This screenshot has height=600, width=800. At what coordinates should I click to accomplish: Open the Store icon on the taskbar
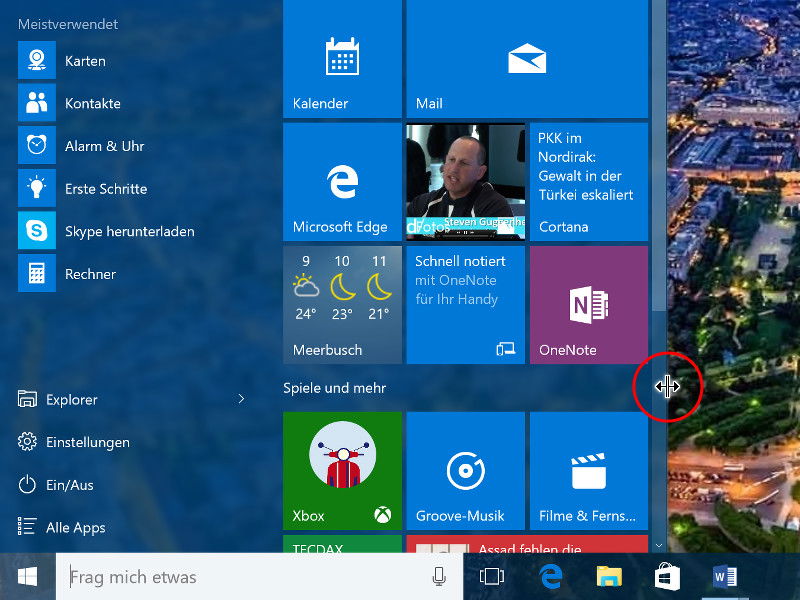[x=667, y=577]
